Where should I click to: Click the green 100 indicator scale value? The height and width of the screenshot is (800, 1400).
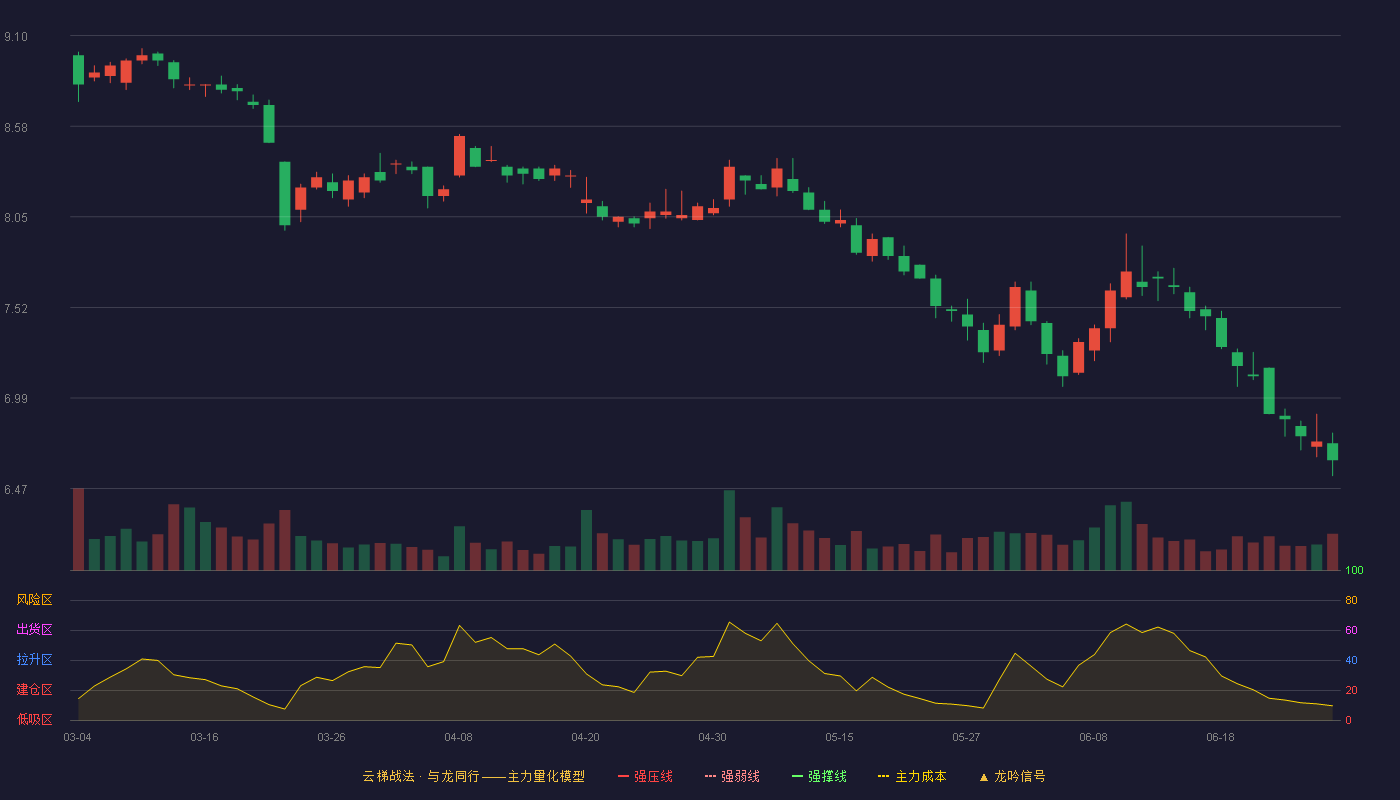pyautogui.click(x=1354, y=571)
